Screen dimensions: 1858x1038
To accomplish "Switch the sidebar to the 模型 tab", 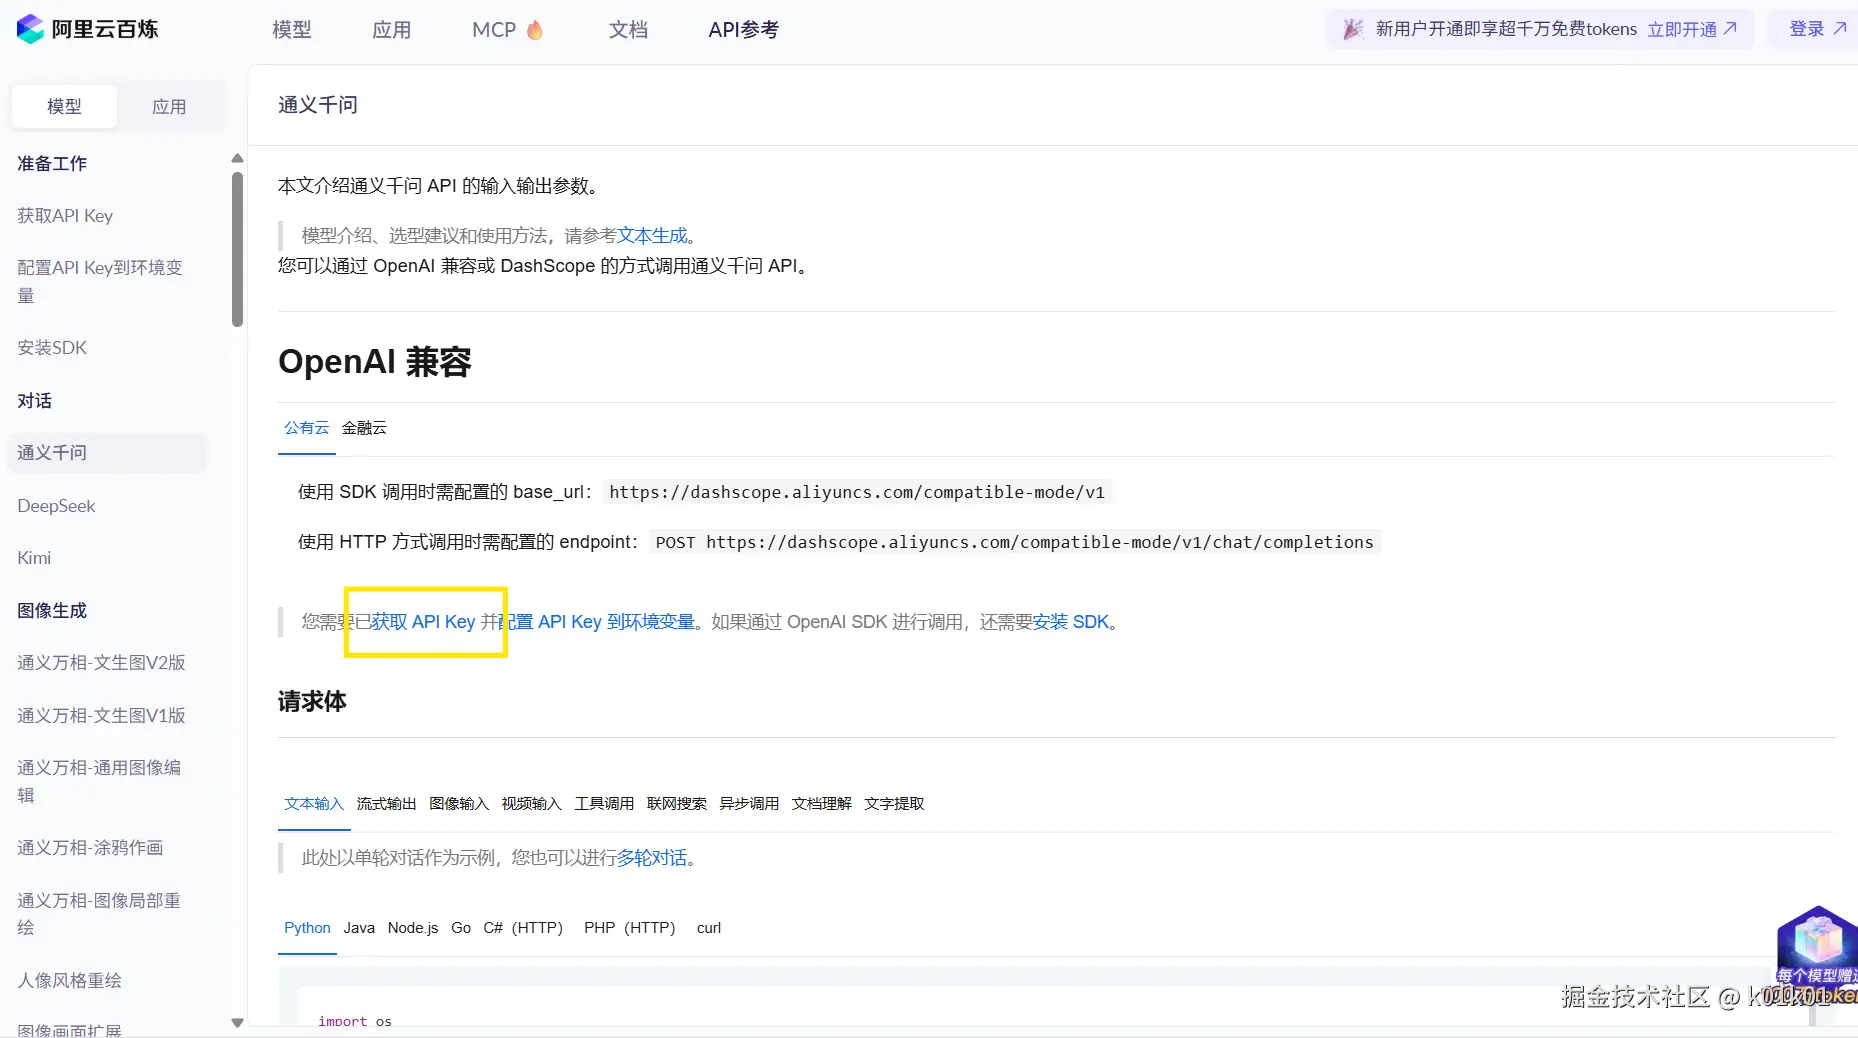I will 64,106.
